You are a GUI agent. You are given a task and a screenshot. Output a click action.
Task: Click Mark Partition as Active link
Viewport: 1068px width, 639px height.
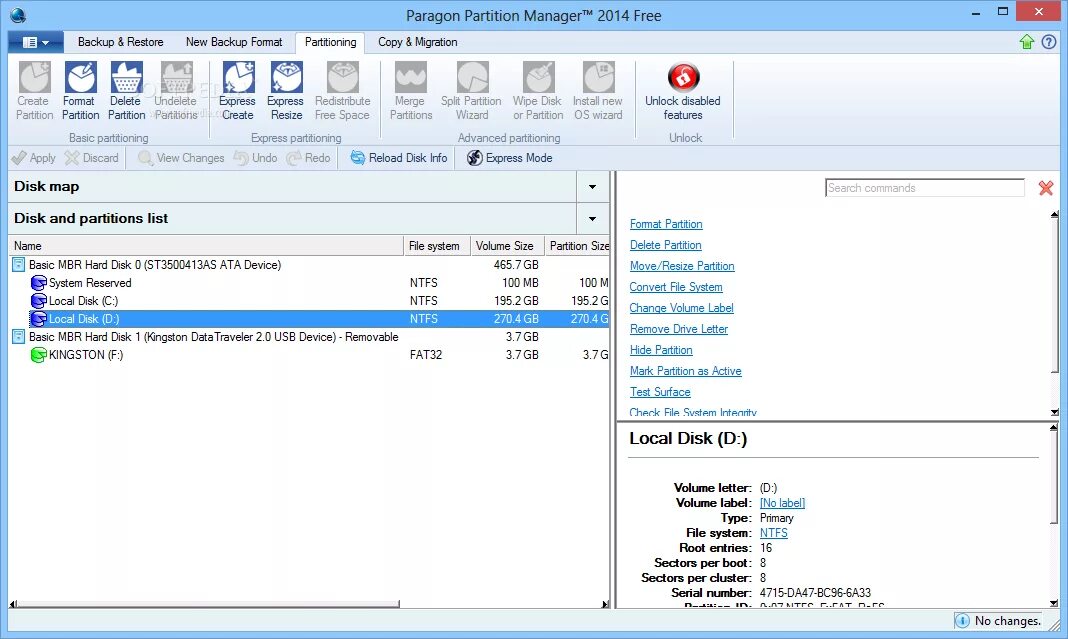[x=685, y=371]
